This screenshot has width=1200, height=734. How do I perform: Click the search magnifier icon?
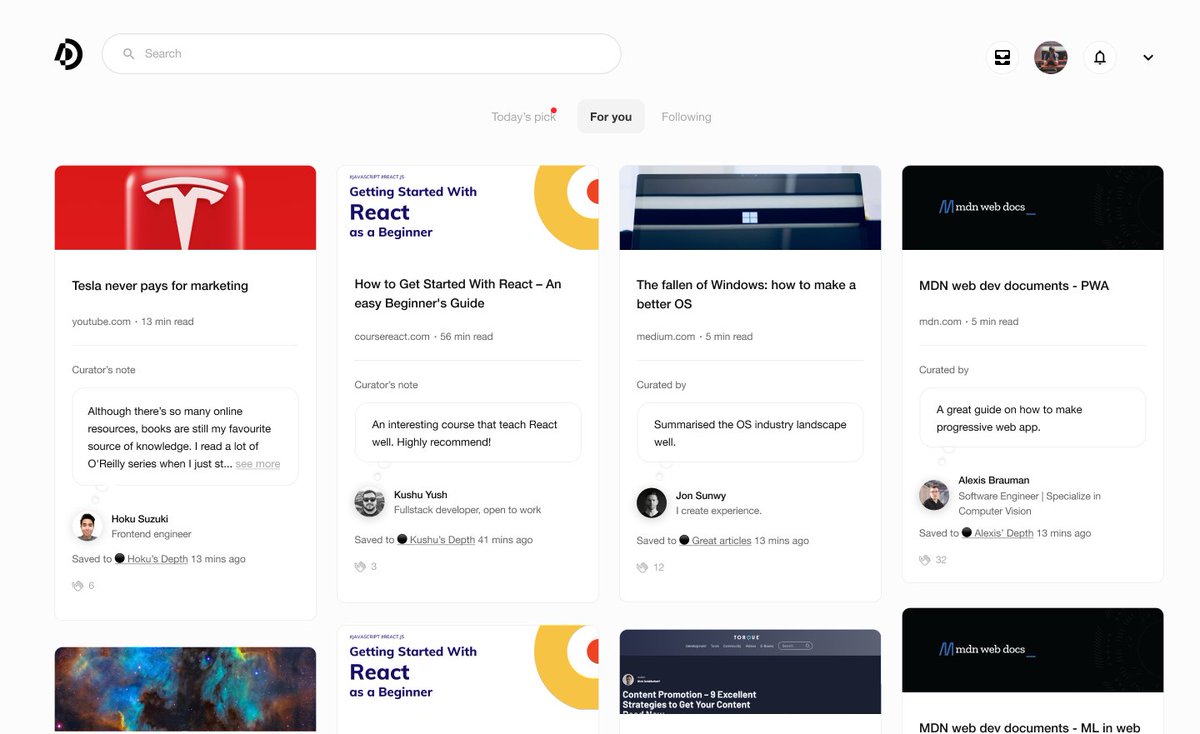coord(129,54)
